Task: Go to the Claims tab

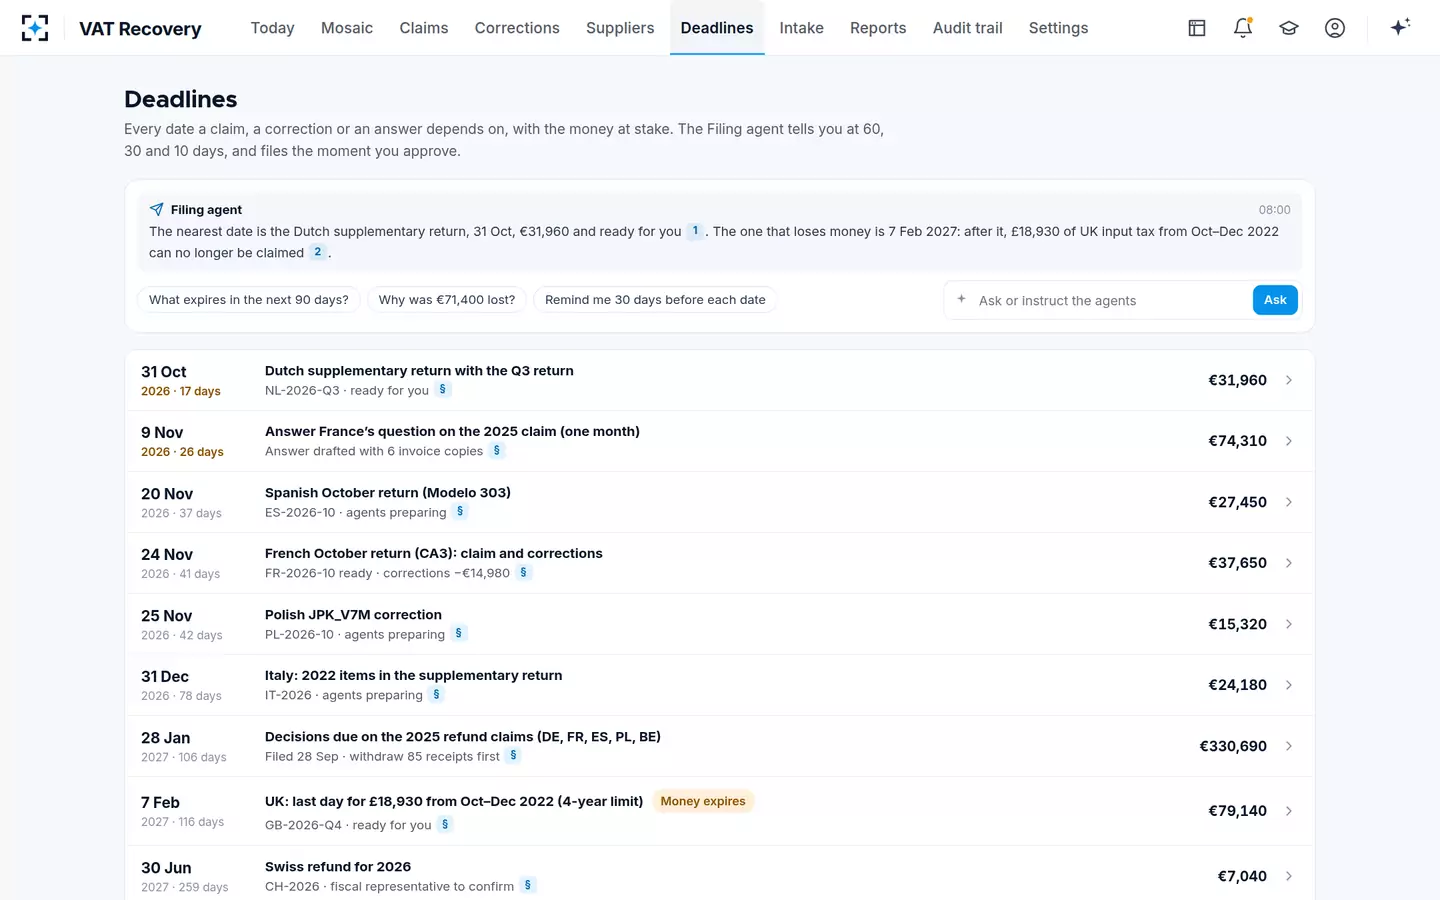Action: [424, 28]
